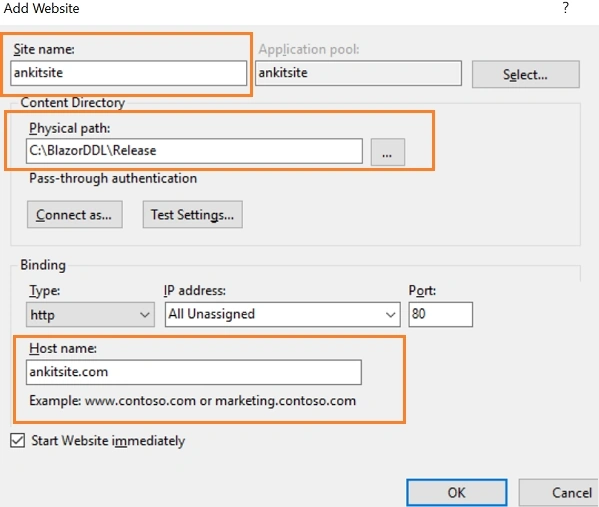Click the Connect as... button
Image resolution: width=599 pixels, height=507 pixels.
[74, 215]
